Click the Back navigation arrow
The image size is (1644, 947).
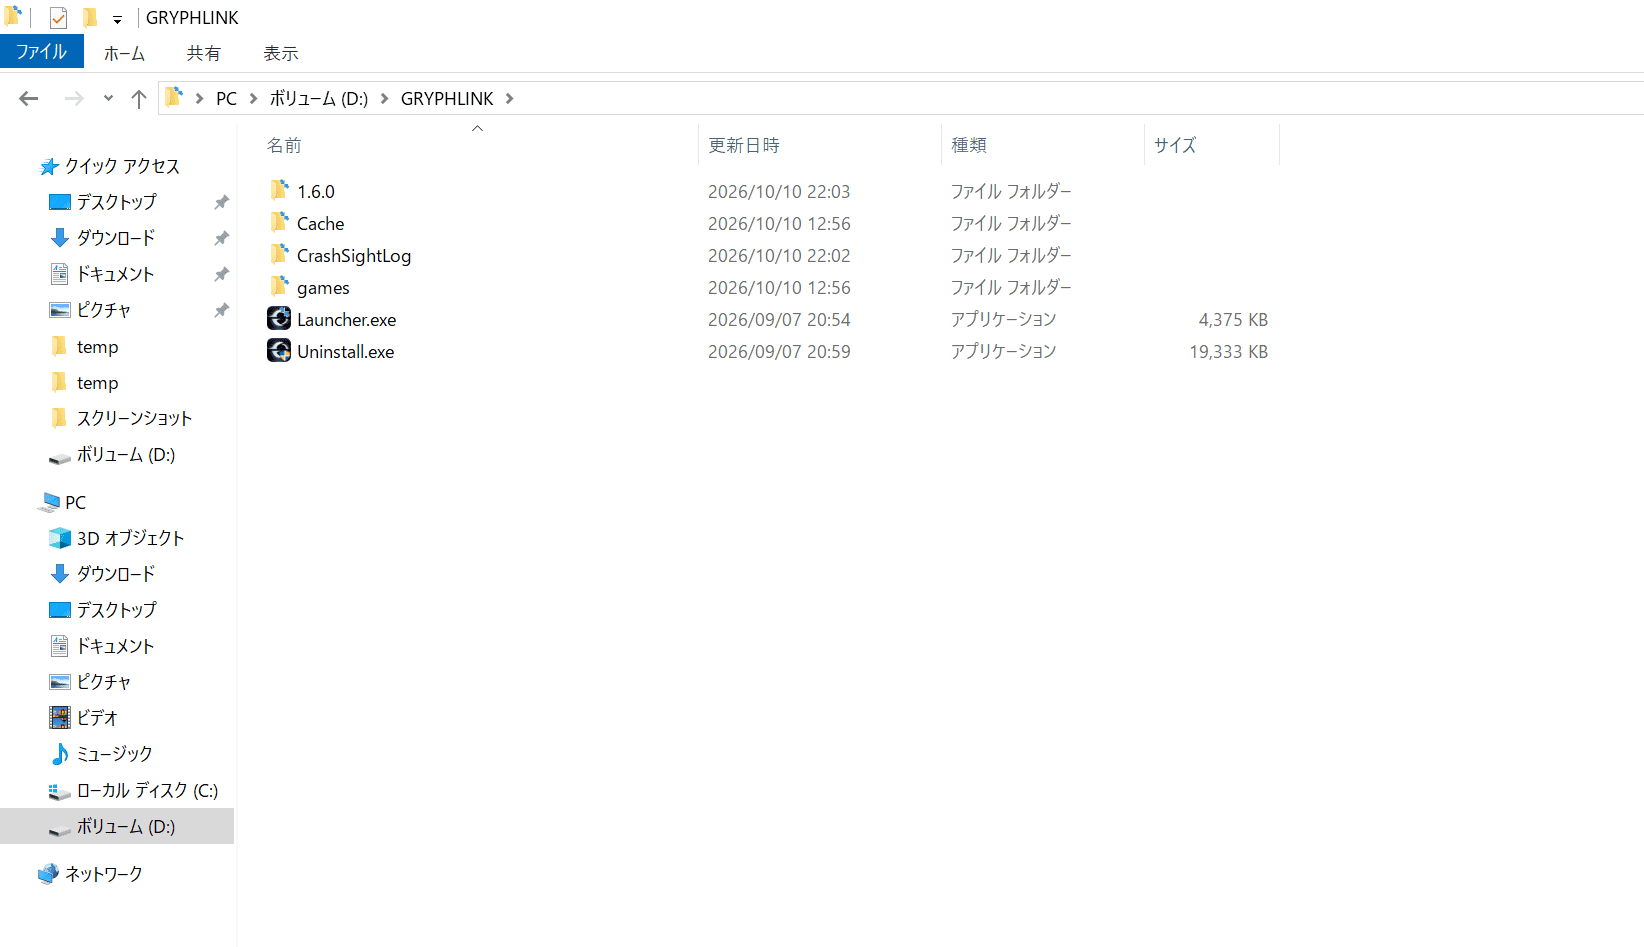[x=29, y=98]
